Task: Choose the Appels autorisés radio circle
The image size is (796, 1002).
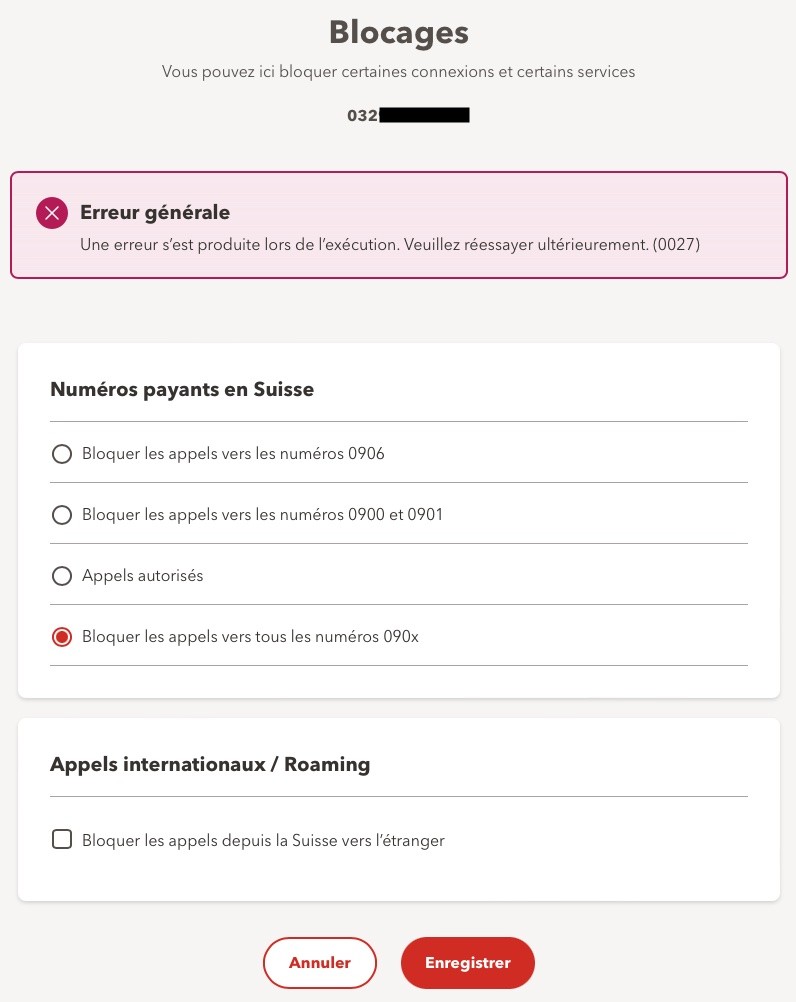Action: tap(62, 576)
